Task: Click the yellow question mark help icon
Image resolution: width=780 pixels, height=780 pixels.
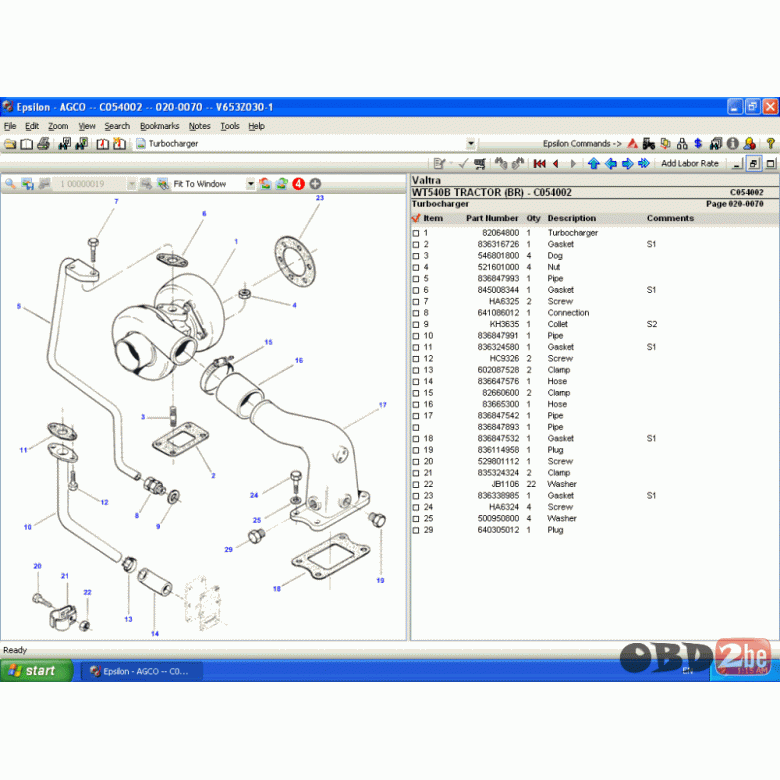Action: point(771,144)
